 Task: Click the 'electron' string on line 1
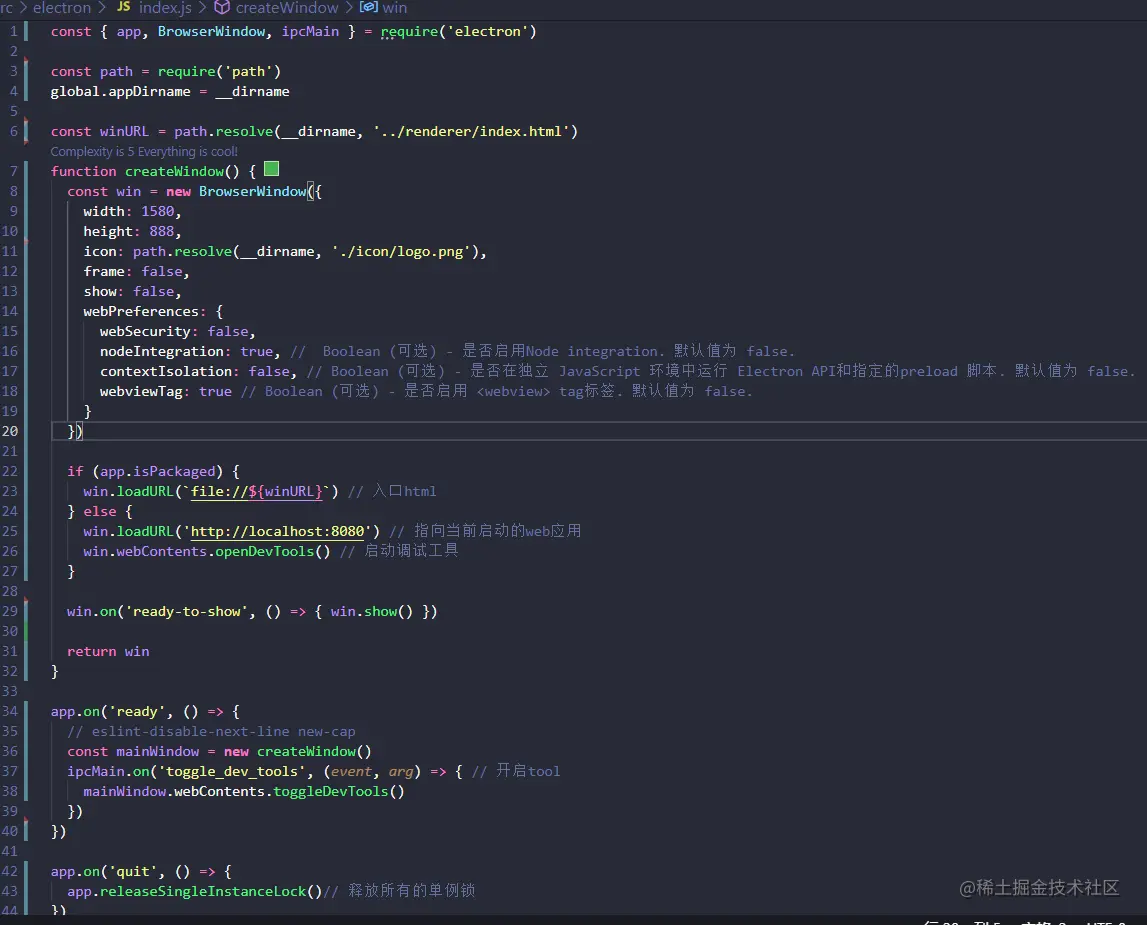tap(488, 31)
